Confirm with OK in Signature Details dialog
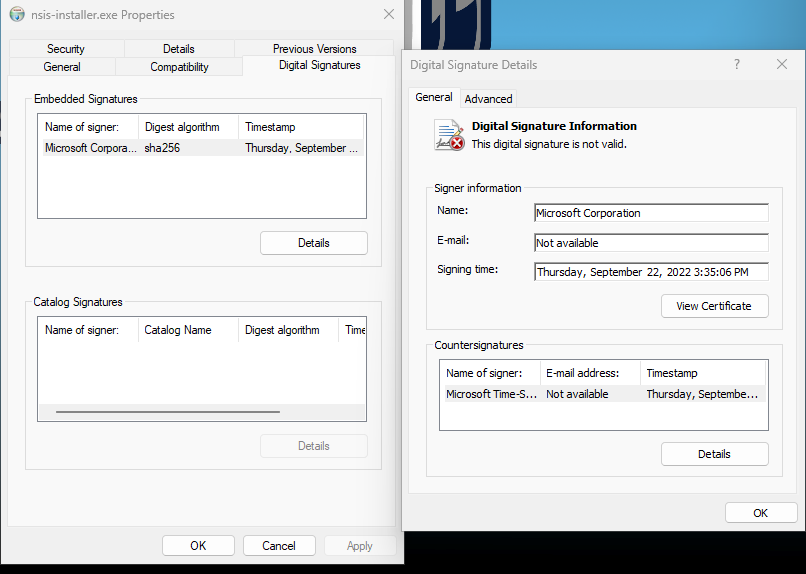Screen dimensions: 806x574 pyautogui.click(x=761, y=513)
